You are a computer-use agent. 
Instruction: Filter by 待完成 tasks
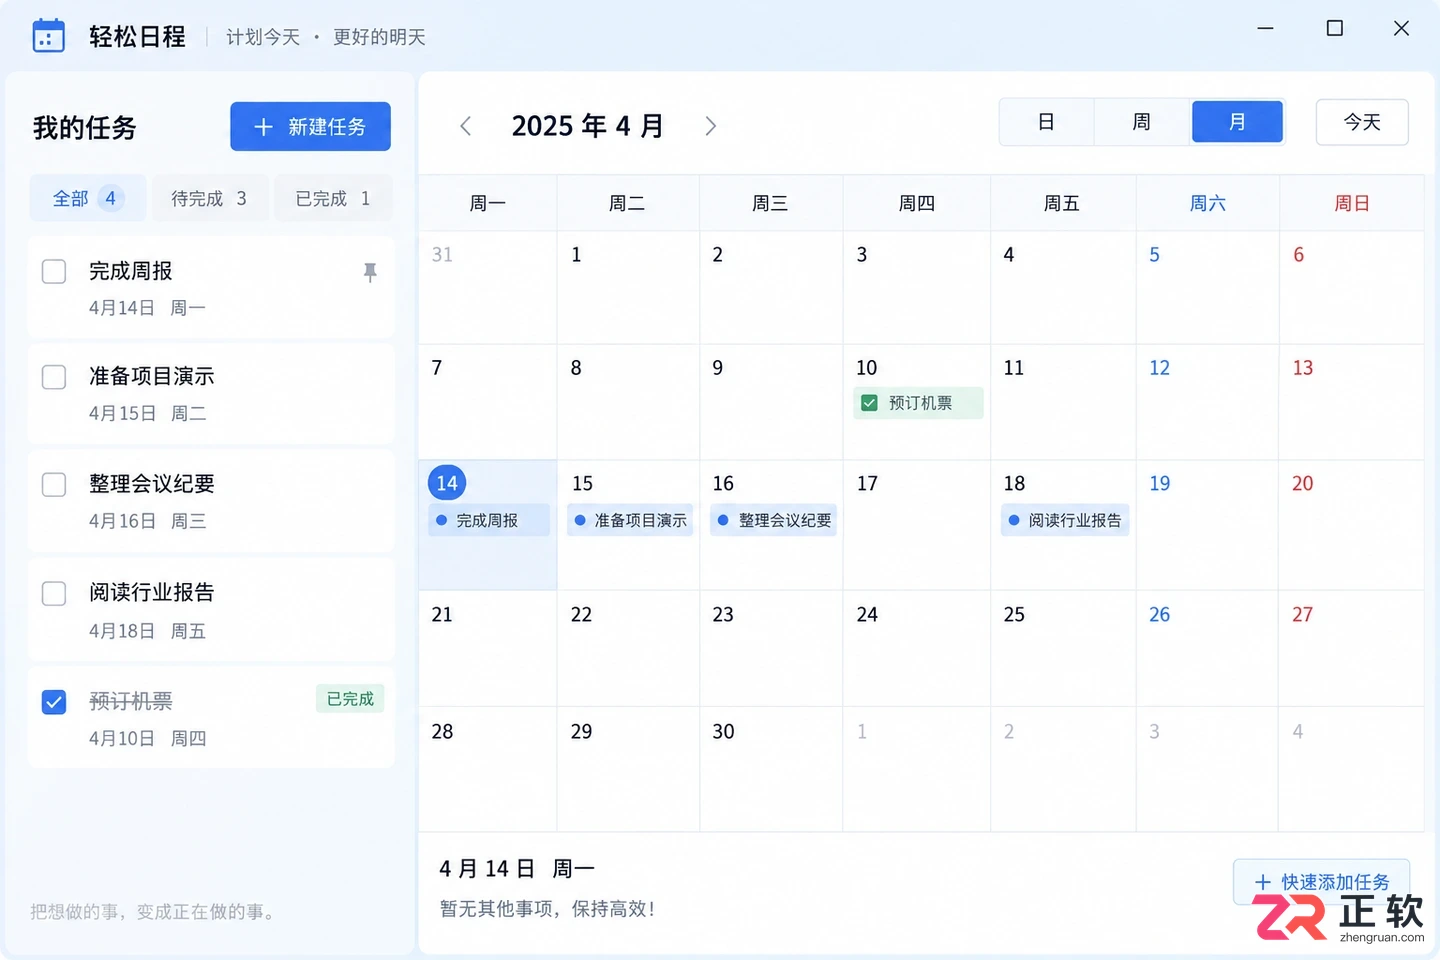[209, 198]
